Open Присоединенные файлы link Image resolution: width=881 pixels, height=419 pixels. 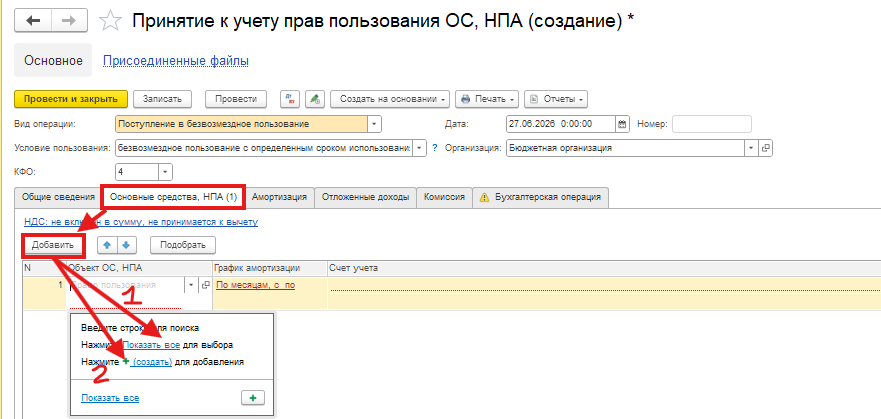[176, 61]
